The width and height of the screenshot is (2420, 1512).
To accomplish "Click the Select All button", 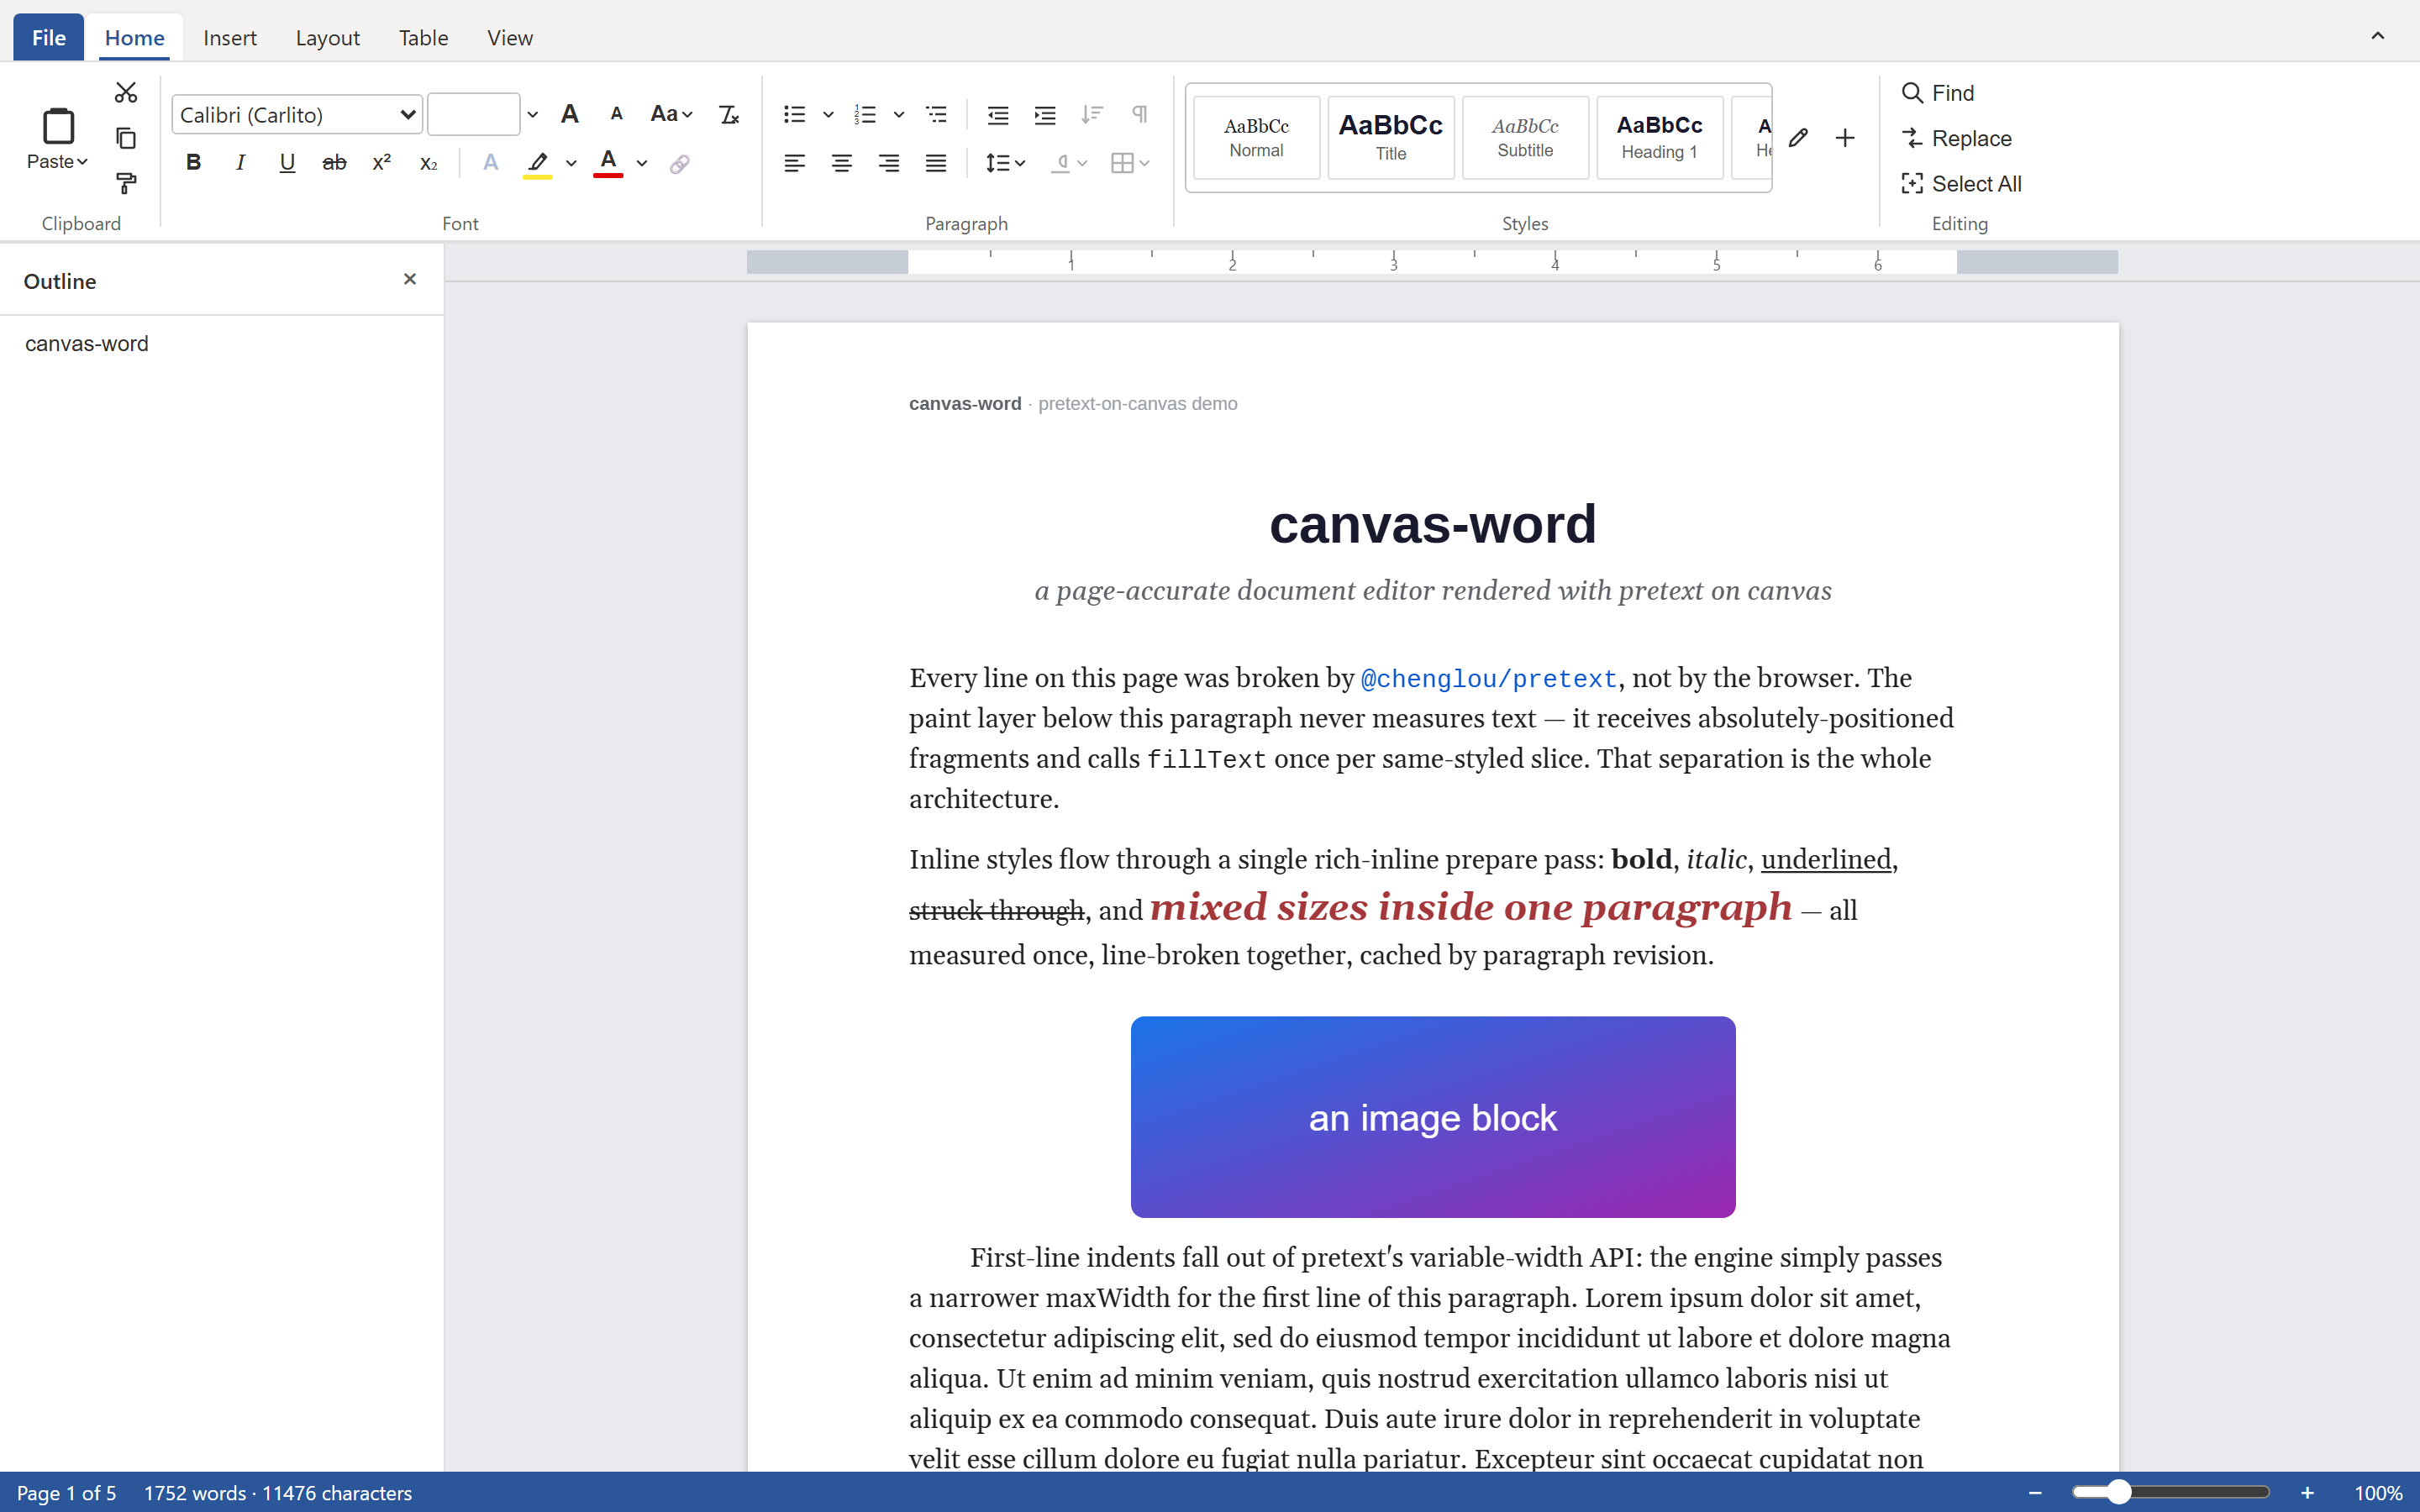I will [x=1962, y=183].
